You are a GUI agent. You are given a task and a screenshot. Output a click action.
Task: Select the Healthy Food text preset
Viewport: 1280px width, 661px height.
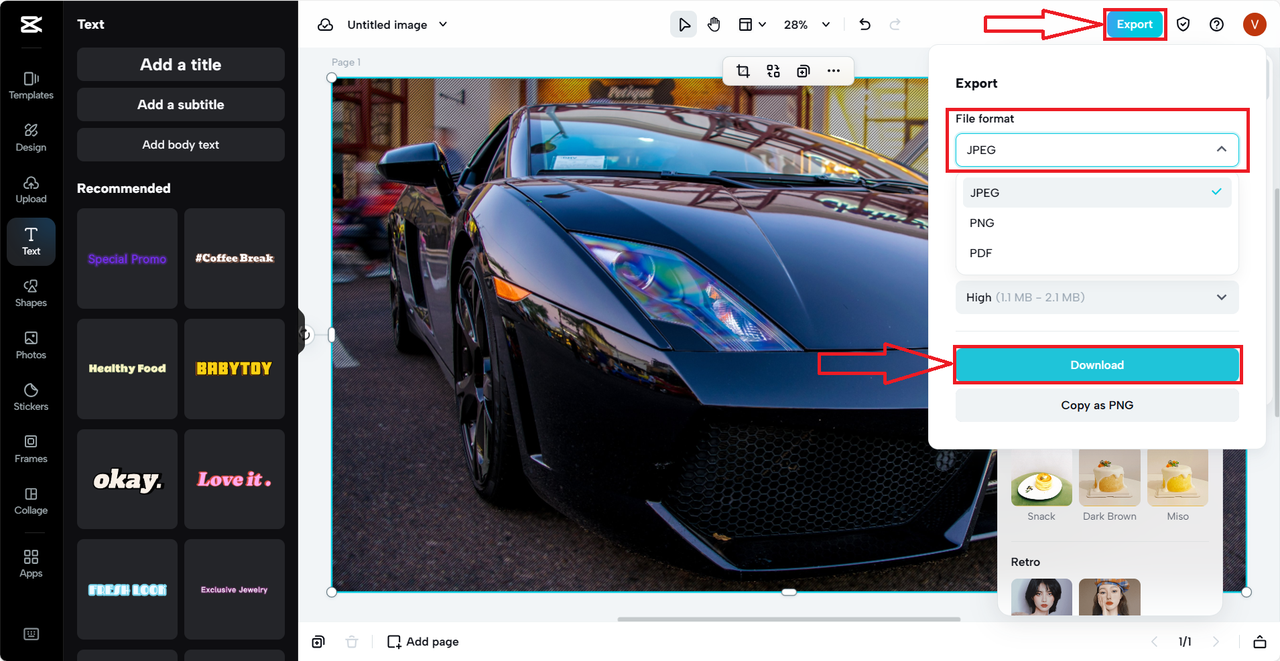[x=127, y=369]
